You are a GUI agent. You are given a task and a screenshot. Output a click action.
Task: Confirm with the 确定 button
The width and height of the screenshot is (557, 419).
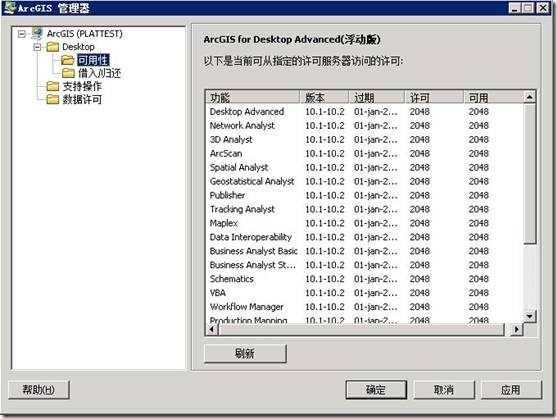click(x=376, y=390)
